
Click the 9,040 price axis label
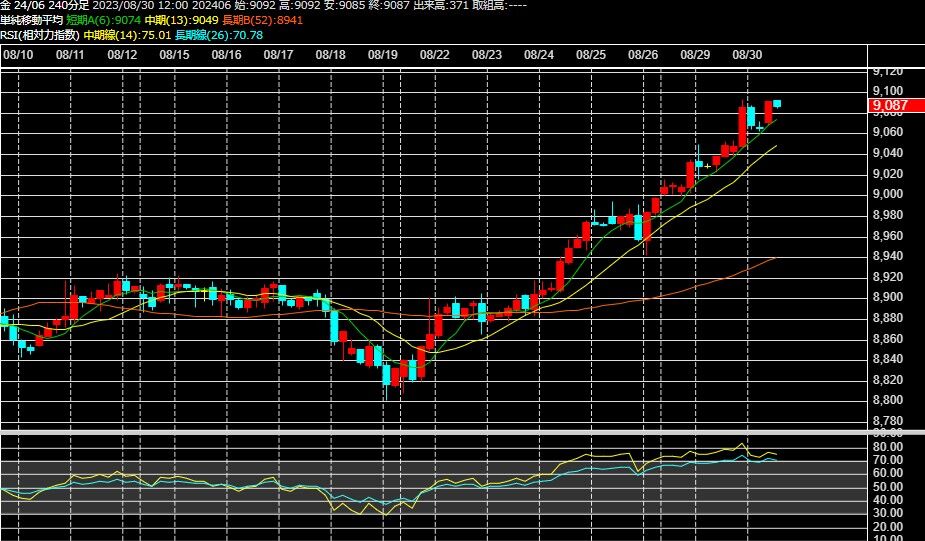[x=888, y=153]
